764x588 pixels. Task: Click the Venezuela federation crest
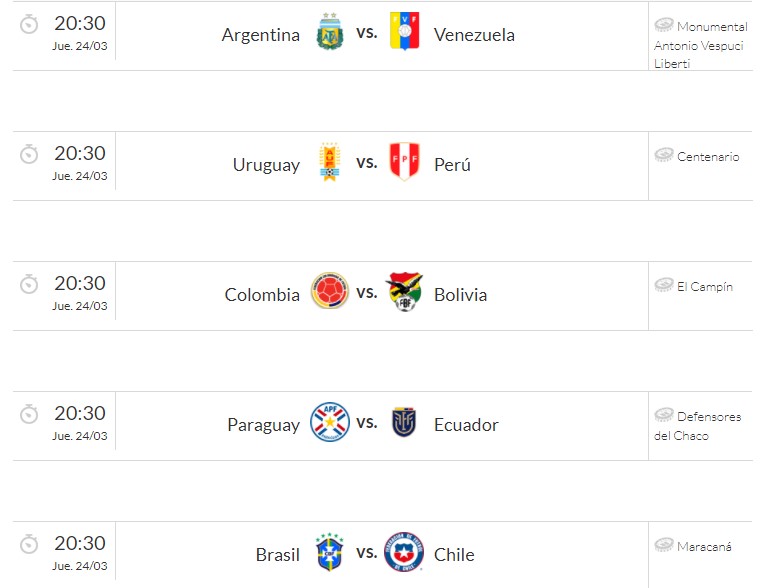pyautogui.click(x=404, y=32)
